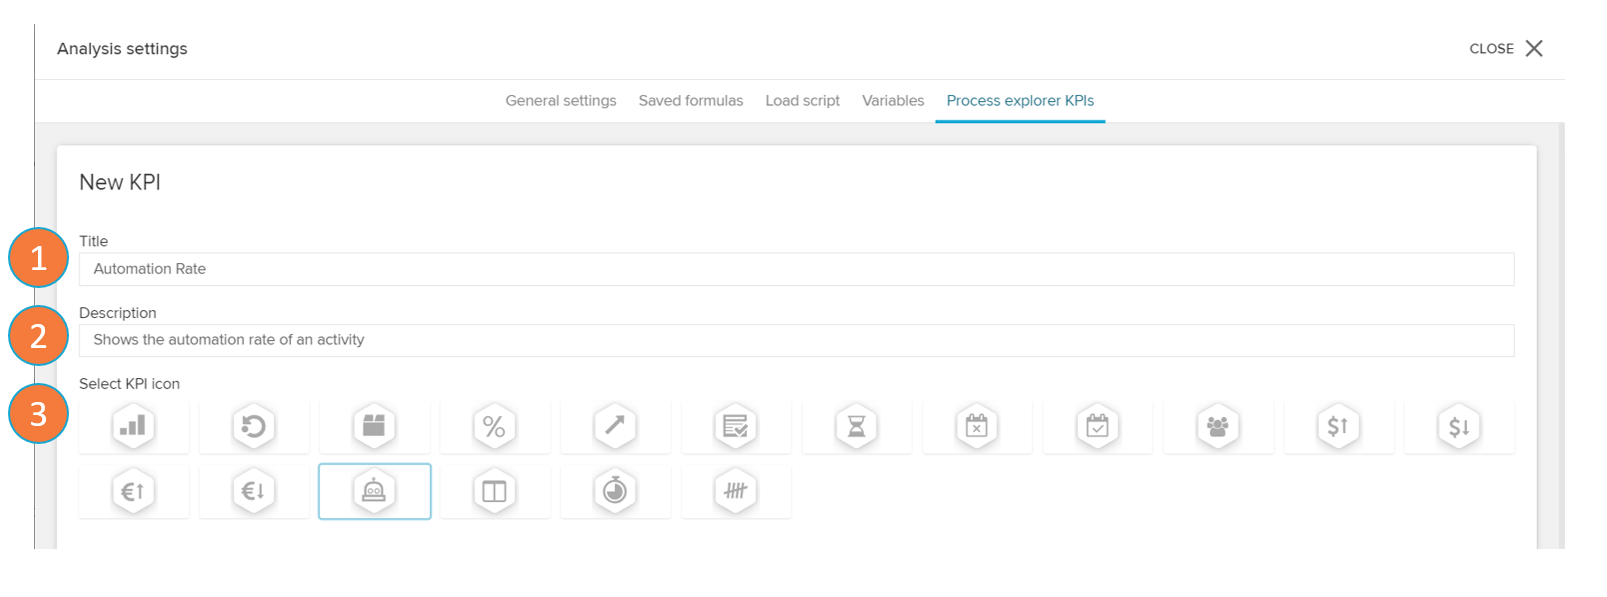The height and width of the screenshot is (597, 1607).
Task: Select the hourglass KPI icon
Action: point(856,427)
